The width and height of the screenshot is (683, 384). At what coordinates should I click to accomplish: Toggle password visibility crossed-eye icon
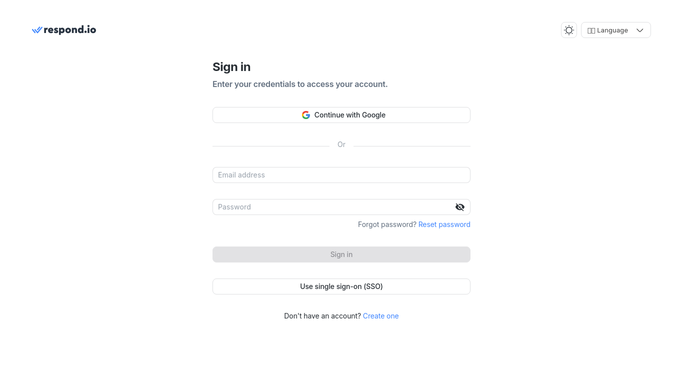(x=460, y=207)
